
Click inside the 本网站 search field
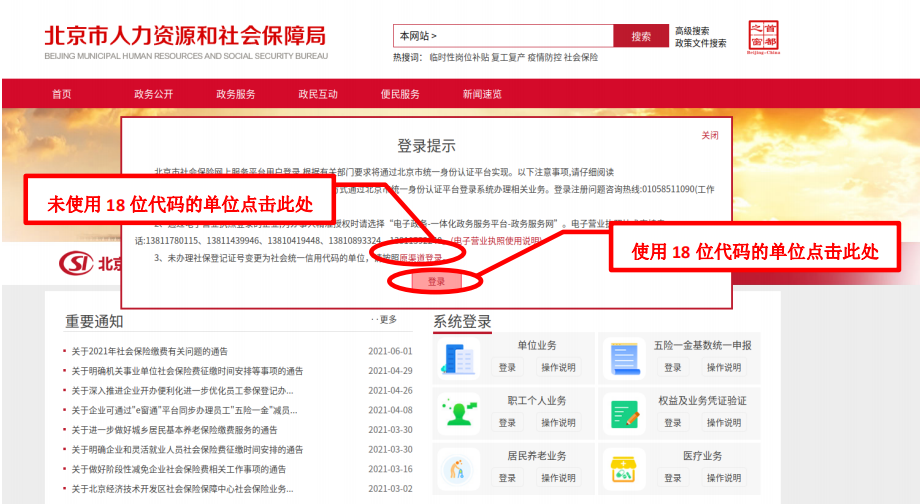502,36
